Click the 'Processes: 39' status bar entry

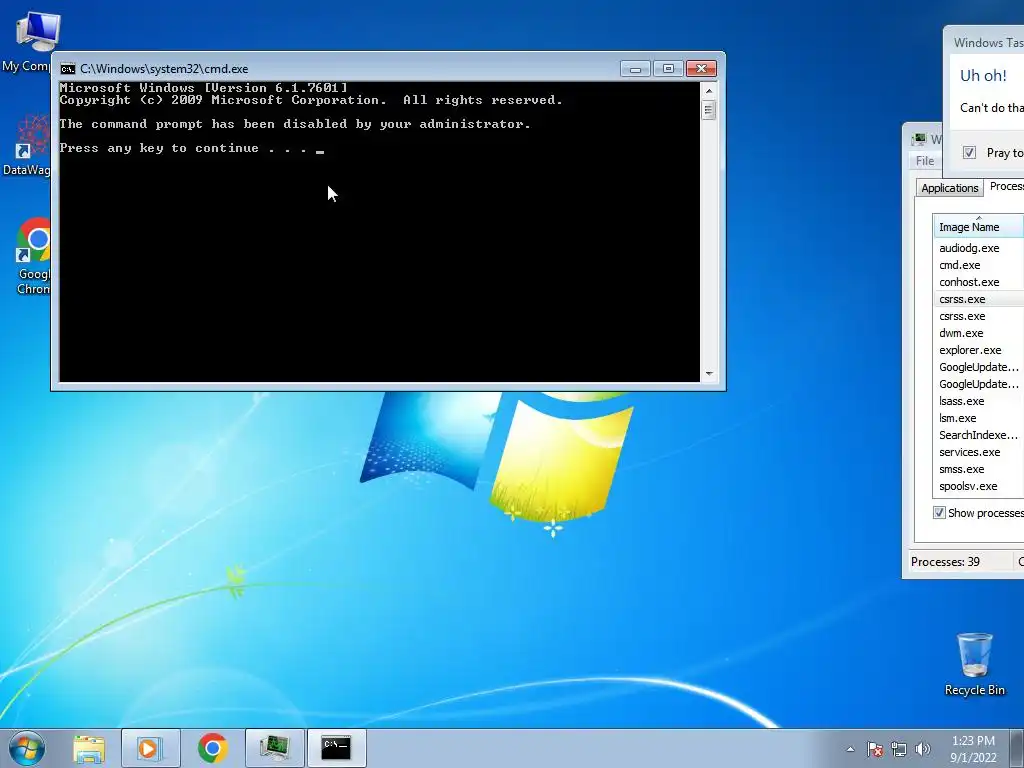(945, 562)
